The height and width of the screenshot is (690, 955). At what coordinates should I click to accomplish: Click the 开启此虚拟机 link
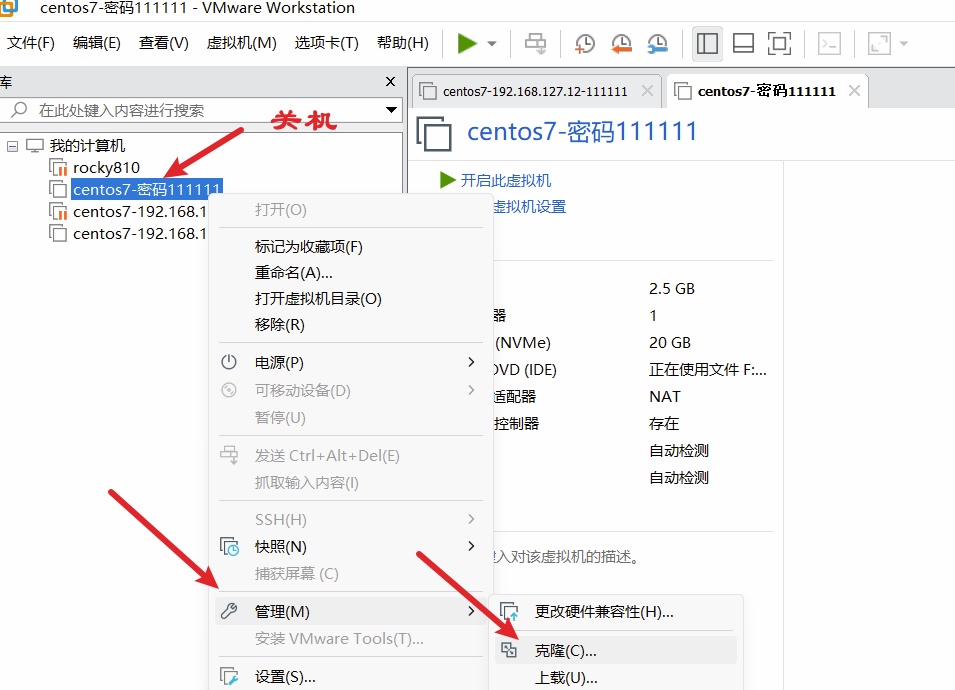point(506,180)
